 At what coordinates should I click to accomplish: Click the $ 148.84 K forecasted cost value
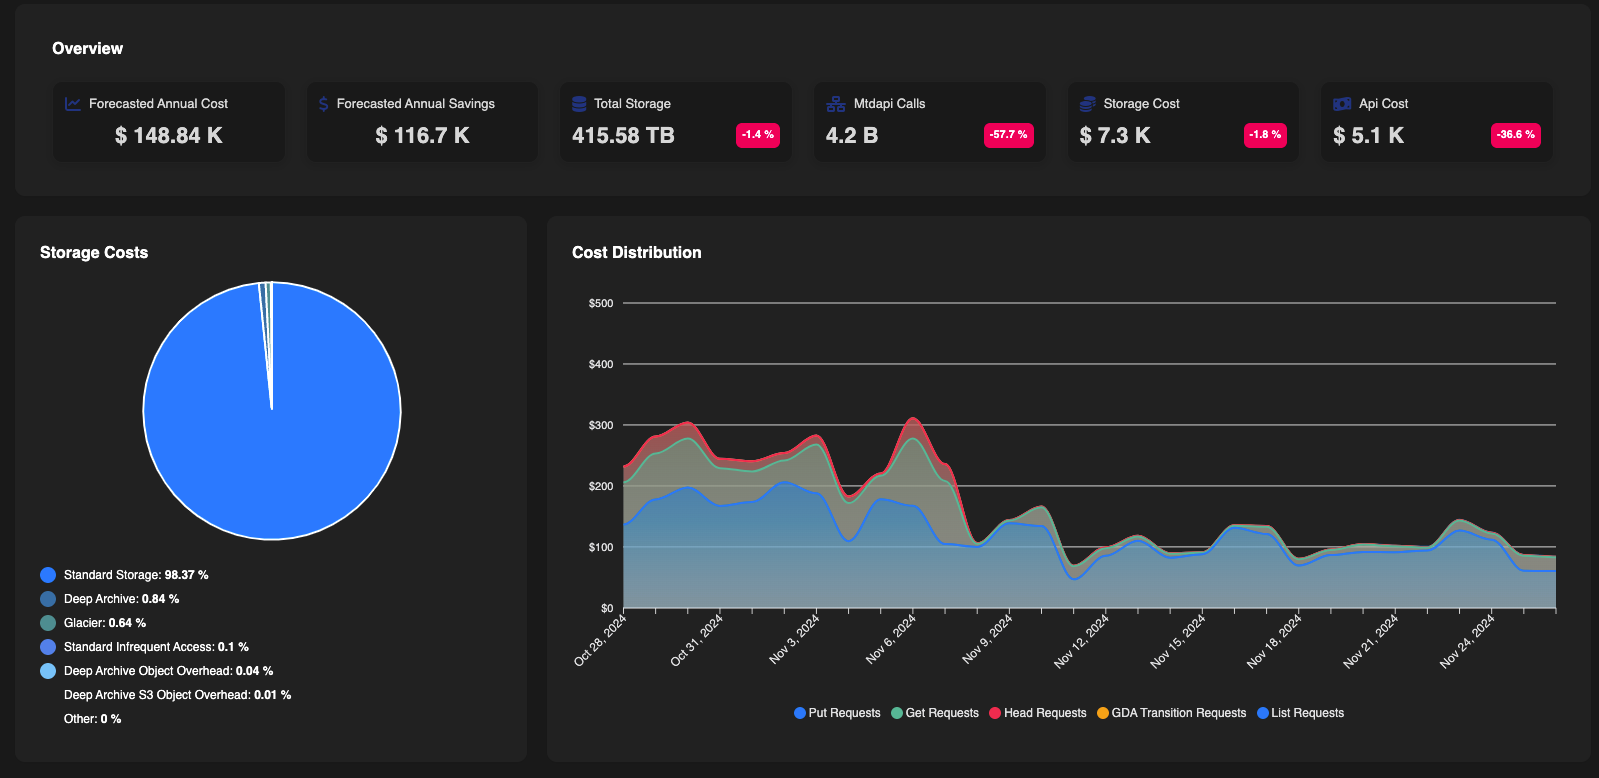coord(169,136)
